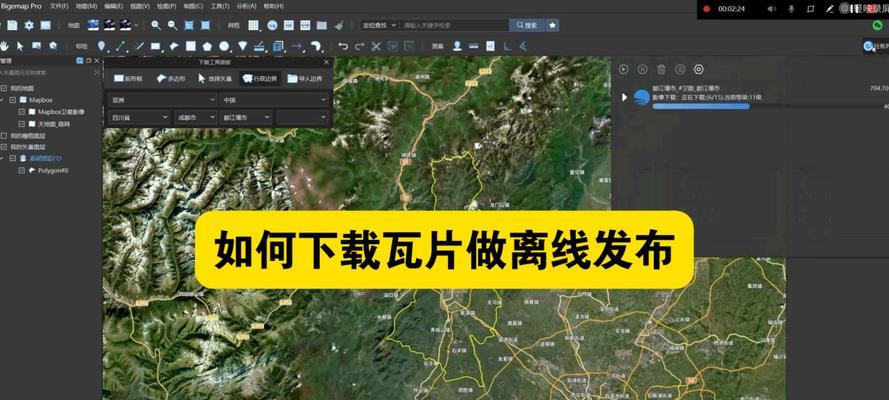The height and width of the screenshot is (400, 889).
Task: Choose the pentagon polygon drawing tool
Action: tap(208, 46)
